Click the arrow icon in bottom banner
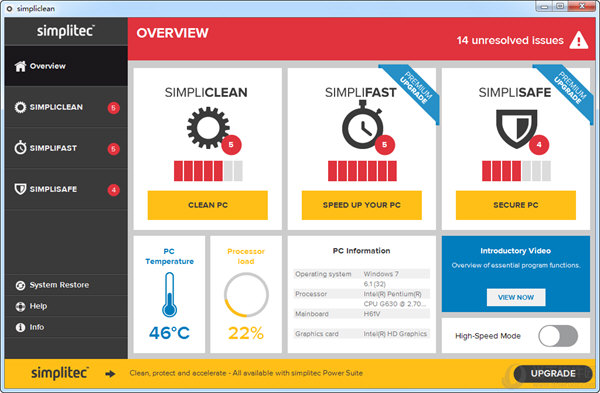This screenshot has width=600, height=393. tap(110, 374)
